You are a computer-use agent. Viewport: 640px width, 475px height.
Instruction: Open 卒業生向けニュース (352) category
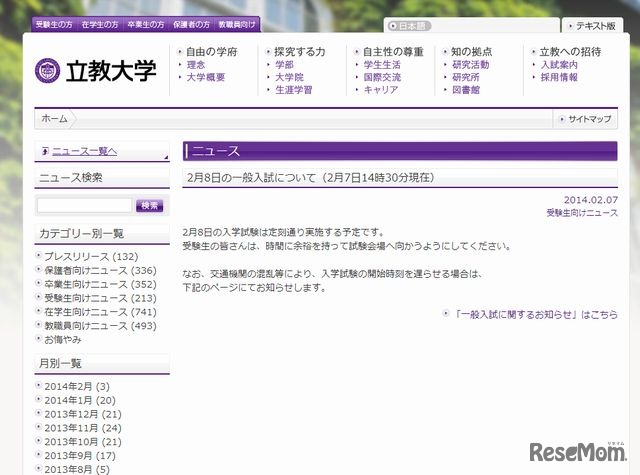100,284
